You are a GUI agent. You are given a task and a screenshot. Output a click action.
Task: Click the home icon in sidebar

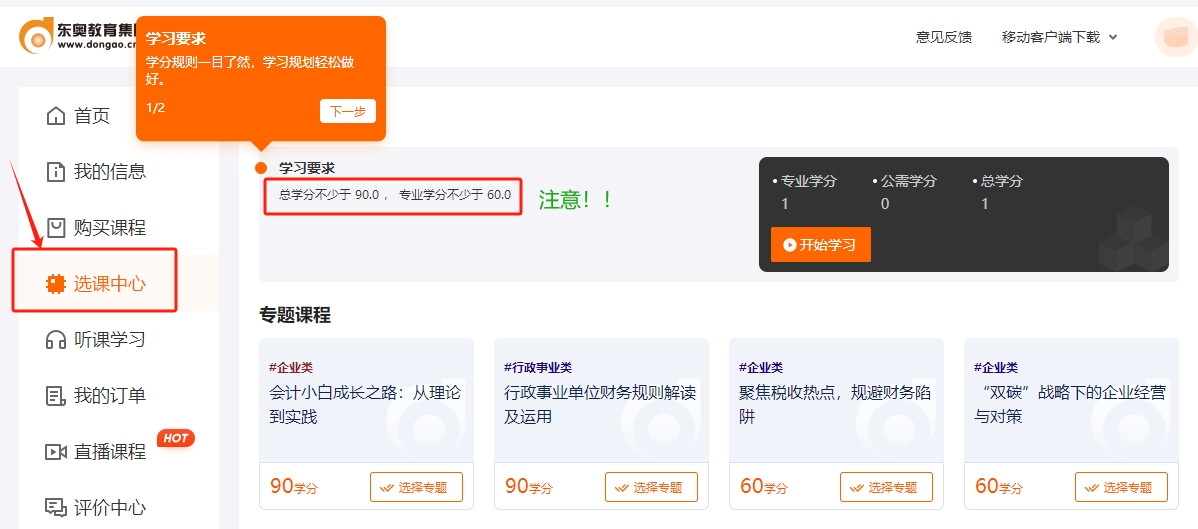56,116
